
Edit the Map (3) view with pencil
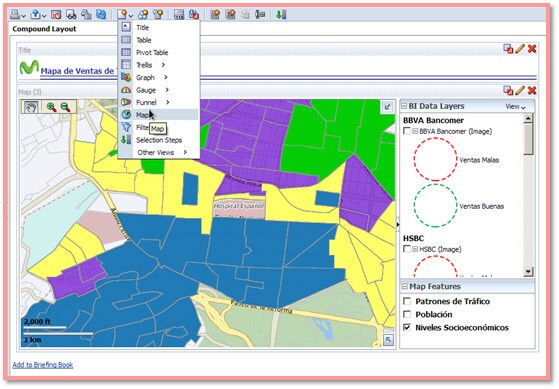(x=520, y=91)
